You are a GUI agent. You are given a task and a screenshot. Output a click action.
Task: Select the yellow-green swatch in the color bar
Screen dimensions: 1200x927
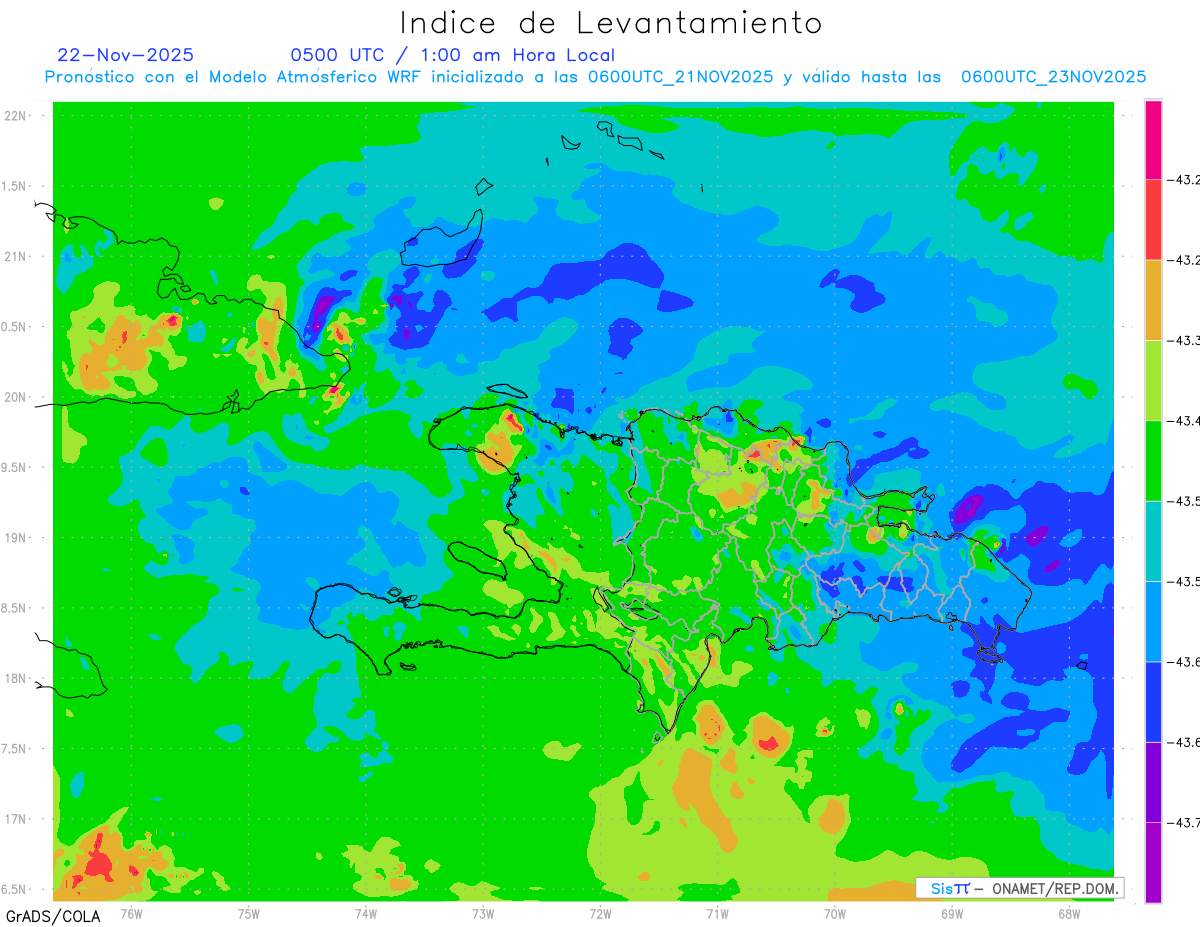click(1153, 380)
